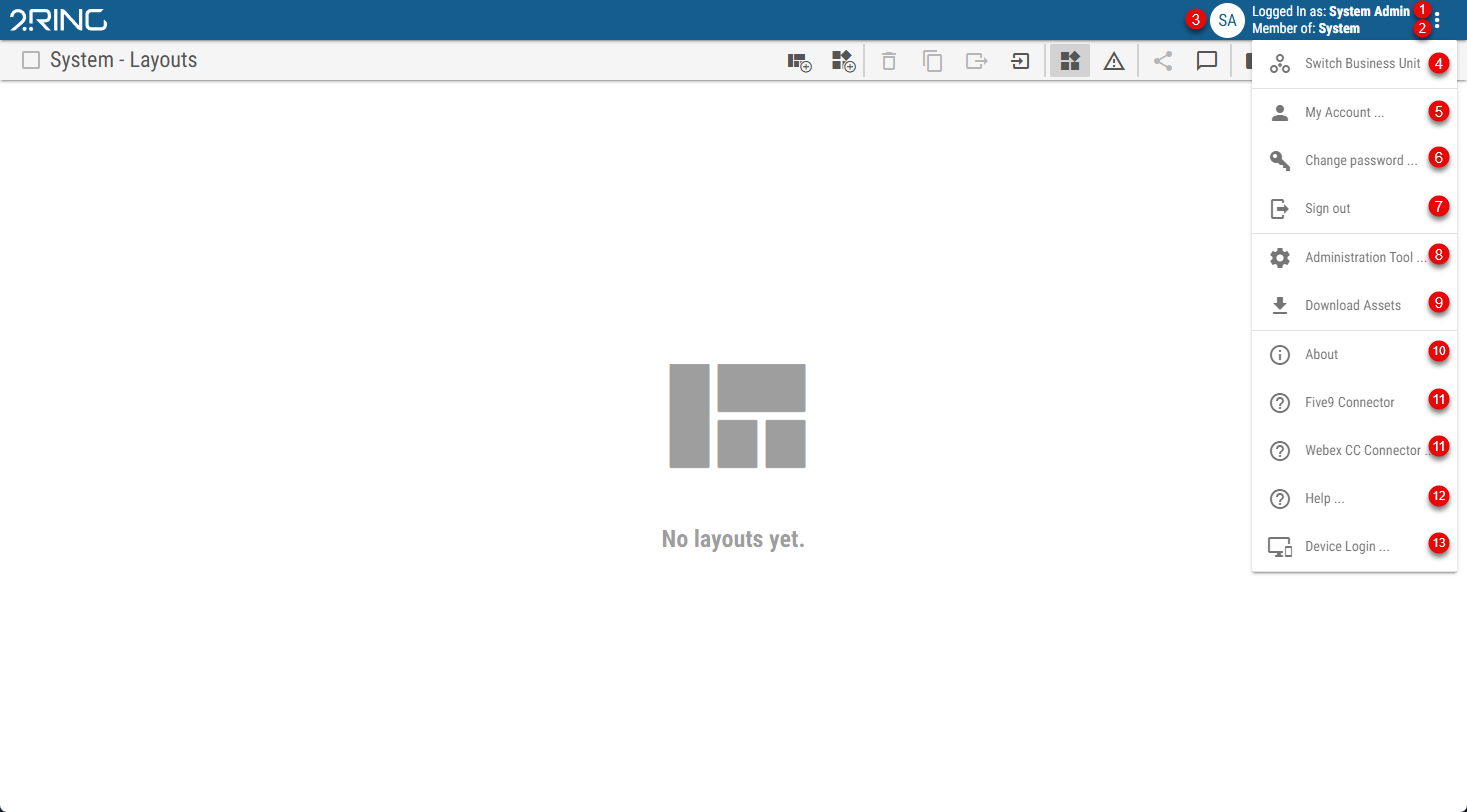This screenshot has height=812, width=1467.
Task: Click the SA user avatar
Action: pyautogui.click(x=1227, y=19)
